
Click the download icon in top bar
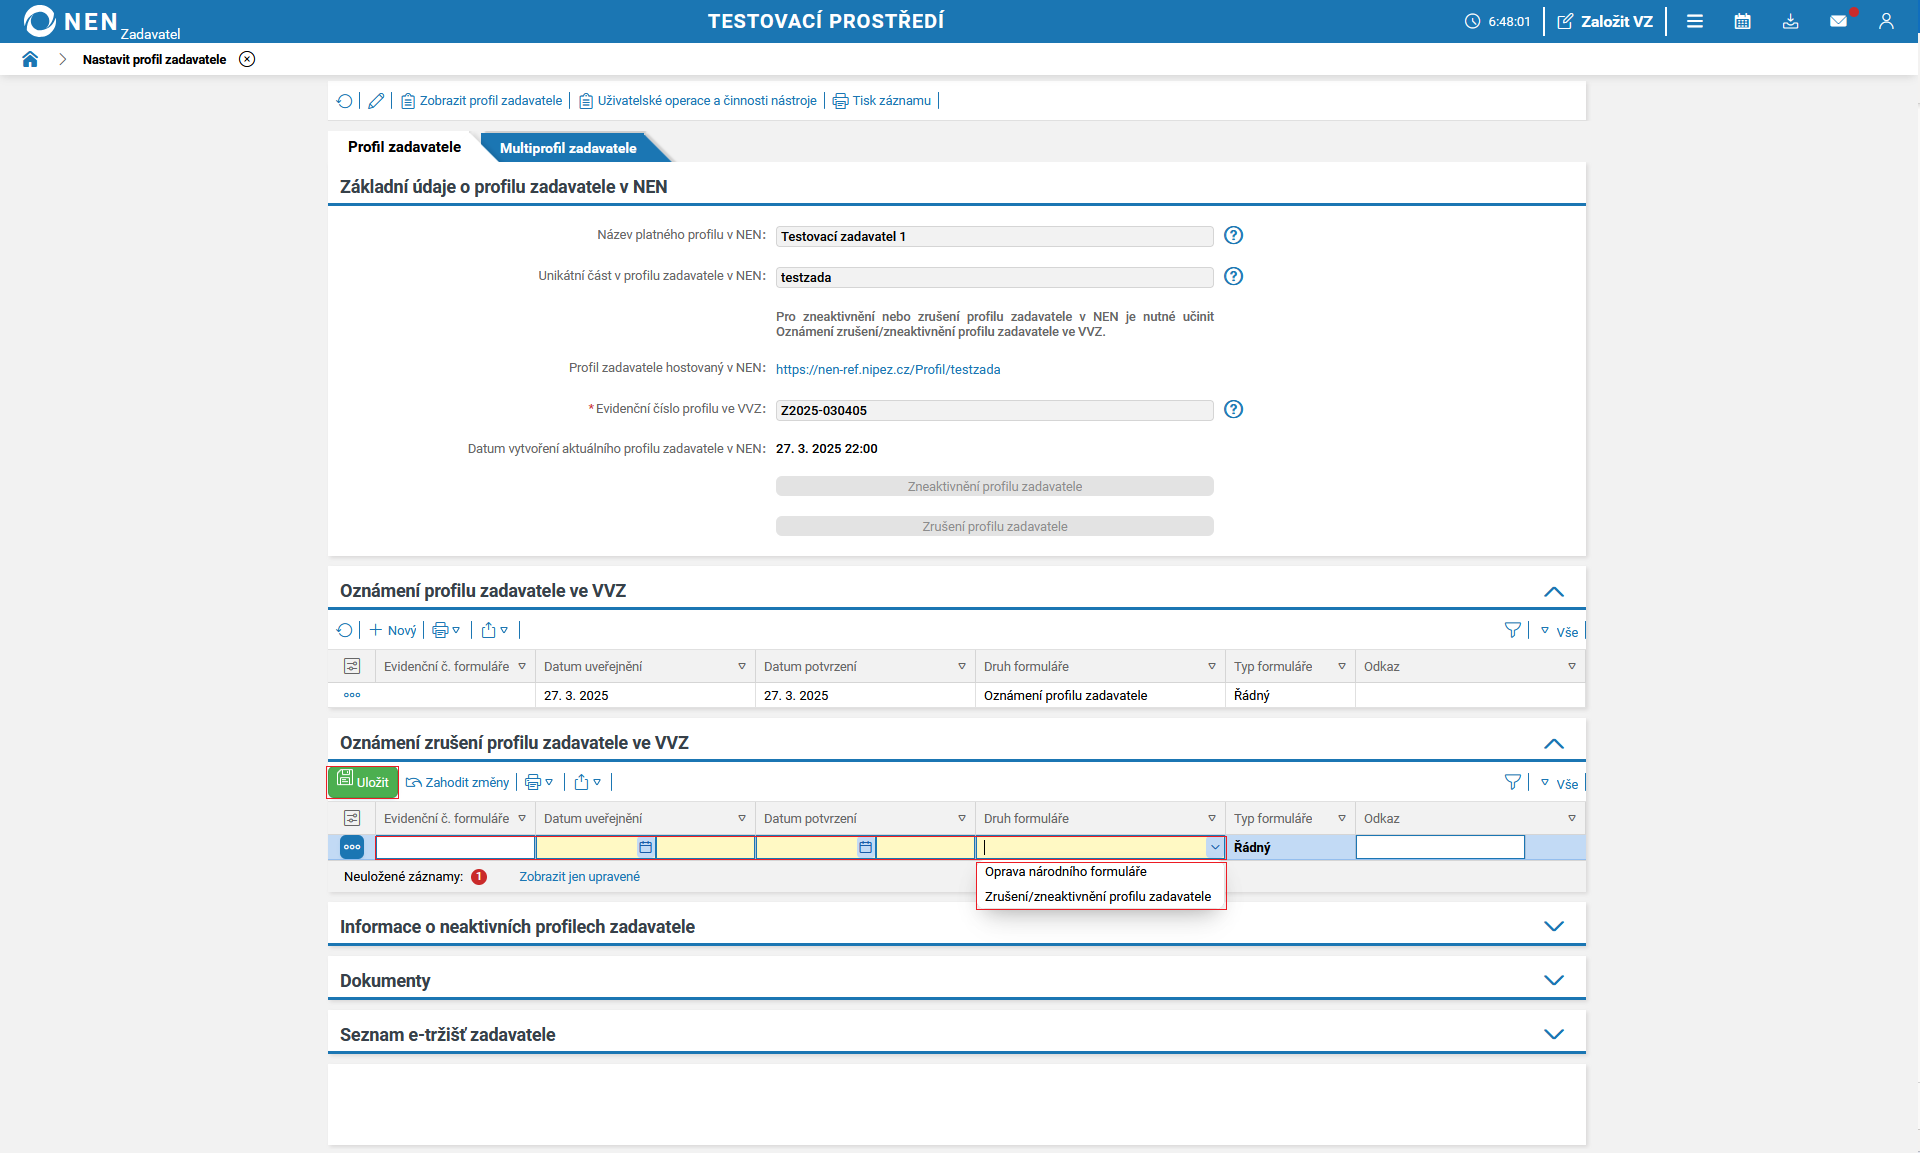click(x=1790, y=21)
